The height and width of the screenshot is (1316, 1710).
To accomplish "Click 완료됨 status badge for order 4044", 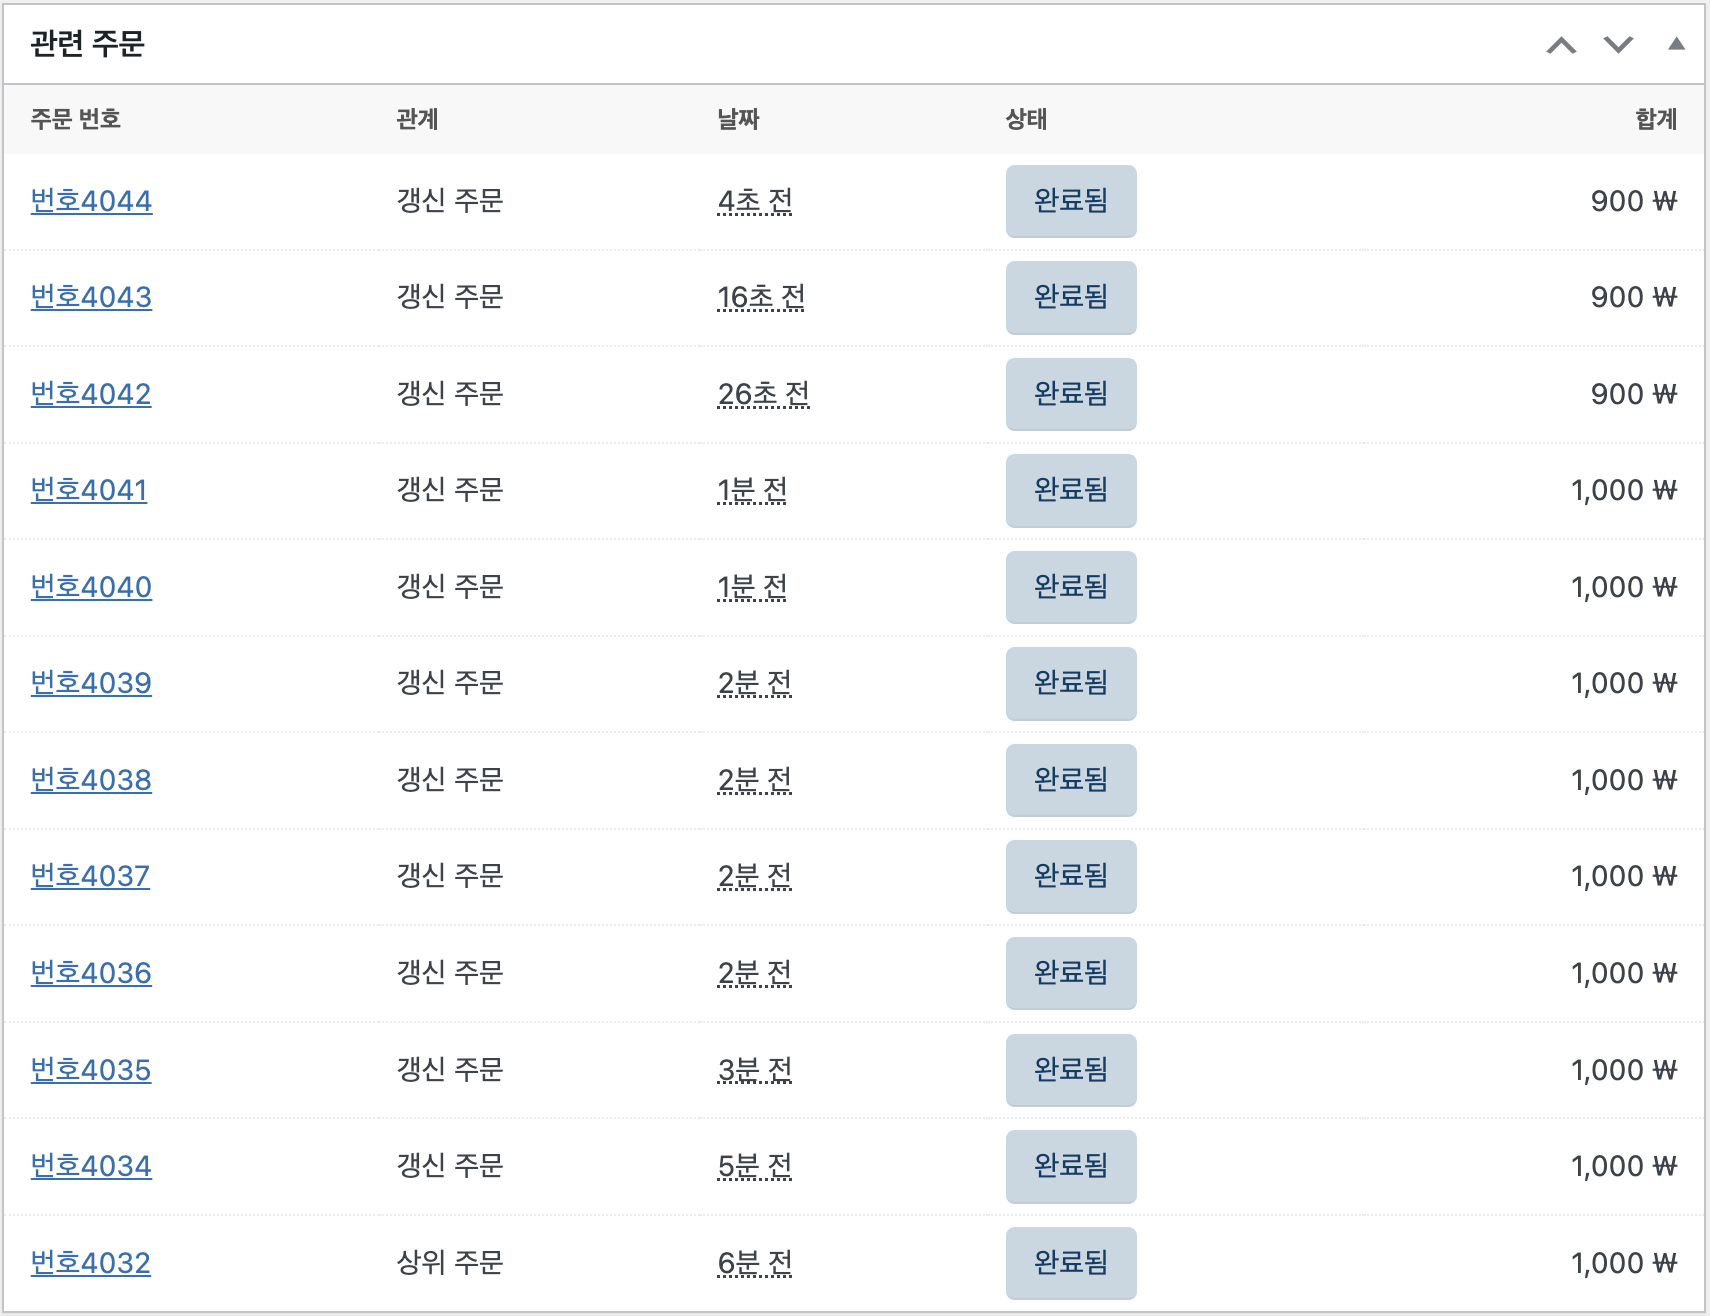I will click(1071, 201).
